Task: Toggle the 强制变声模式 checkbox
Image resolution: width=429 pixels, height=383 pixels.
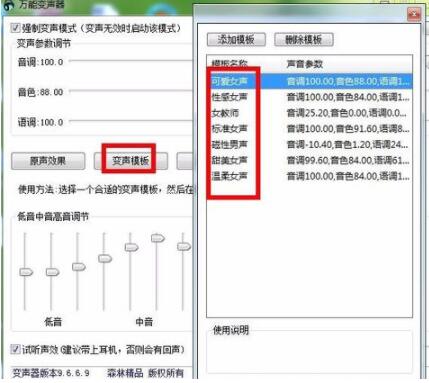Action: (x=15, y=28)
